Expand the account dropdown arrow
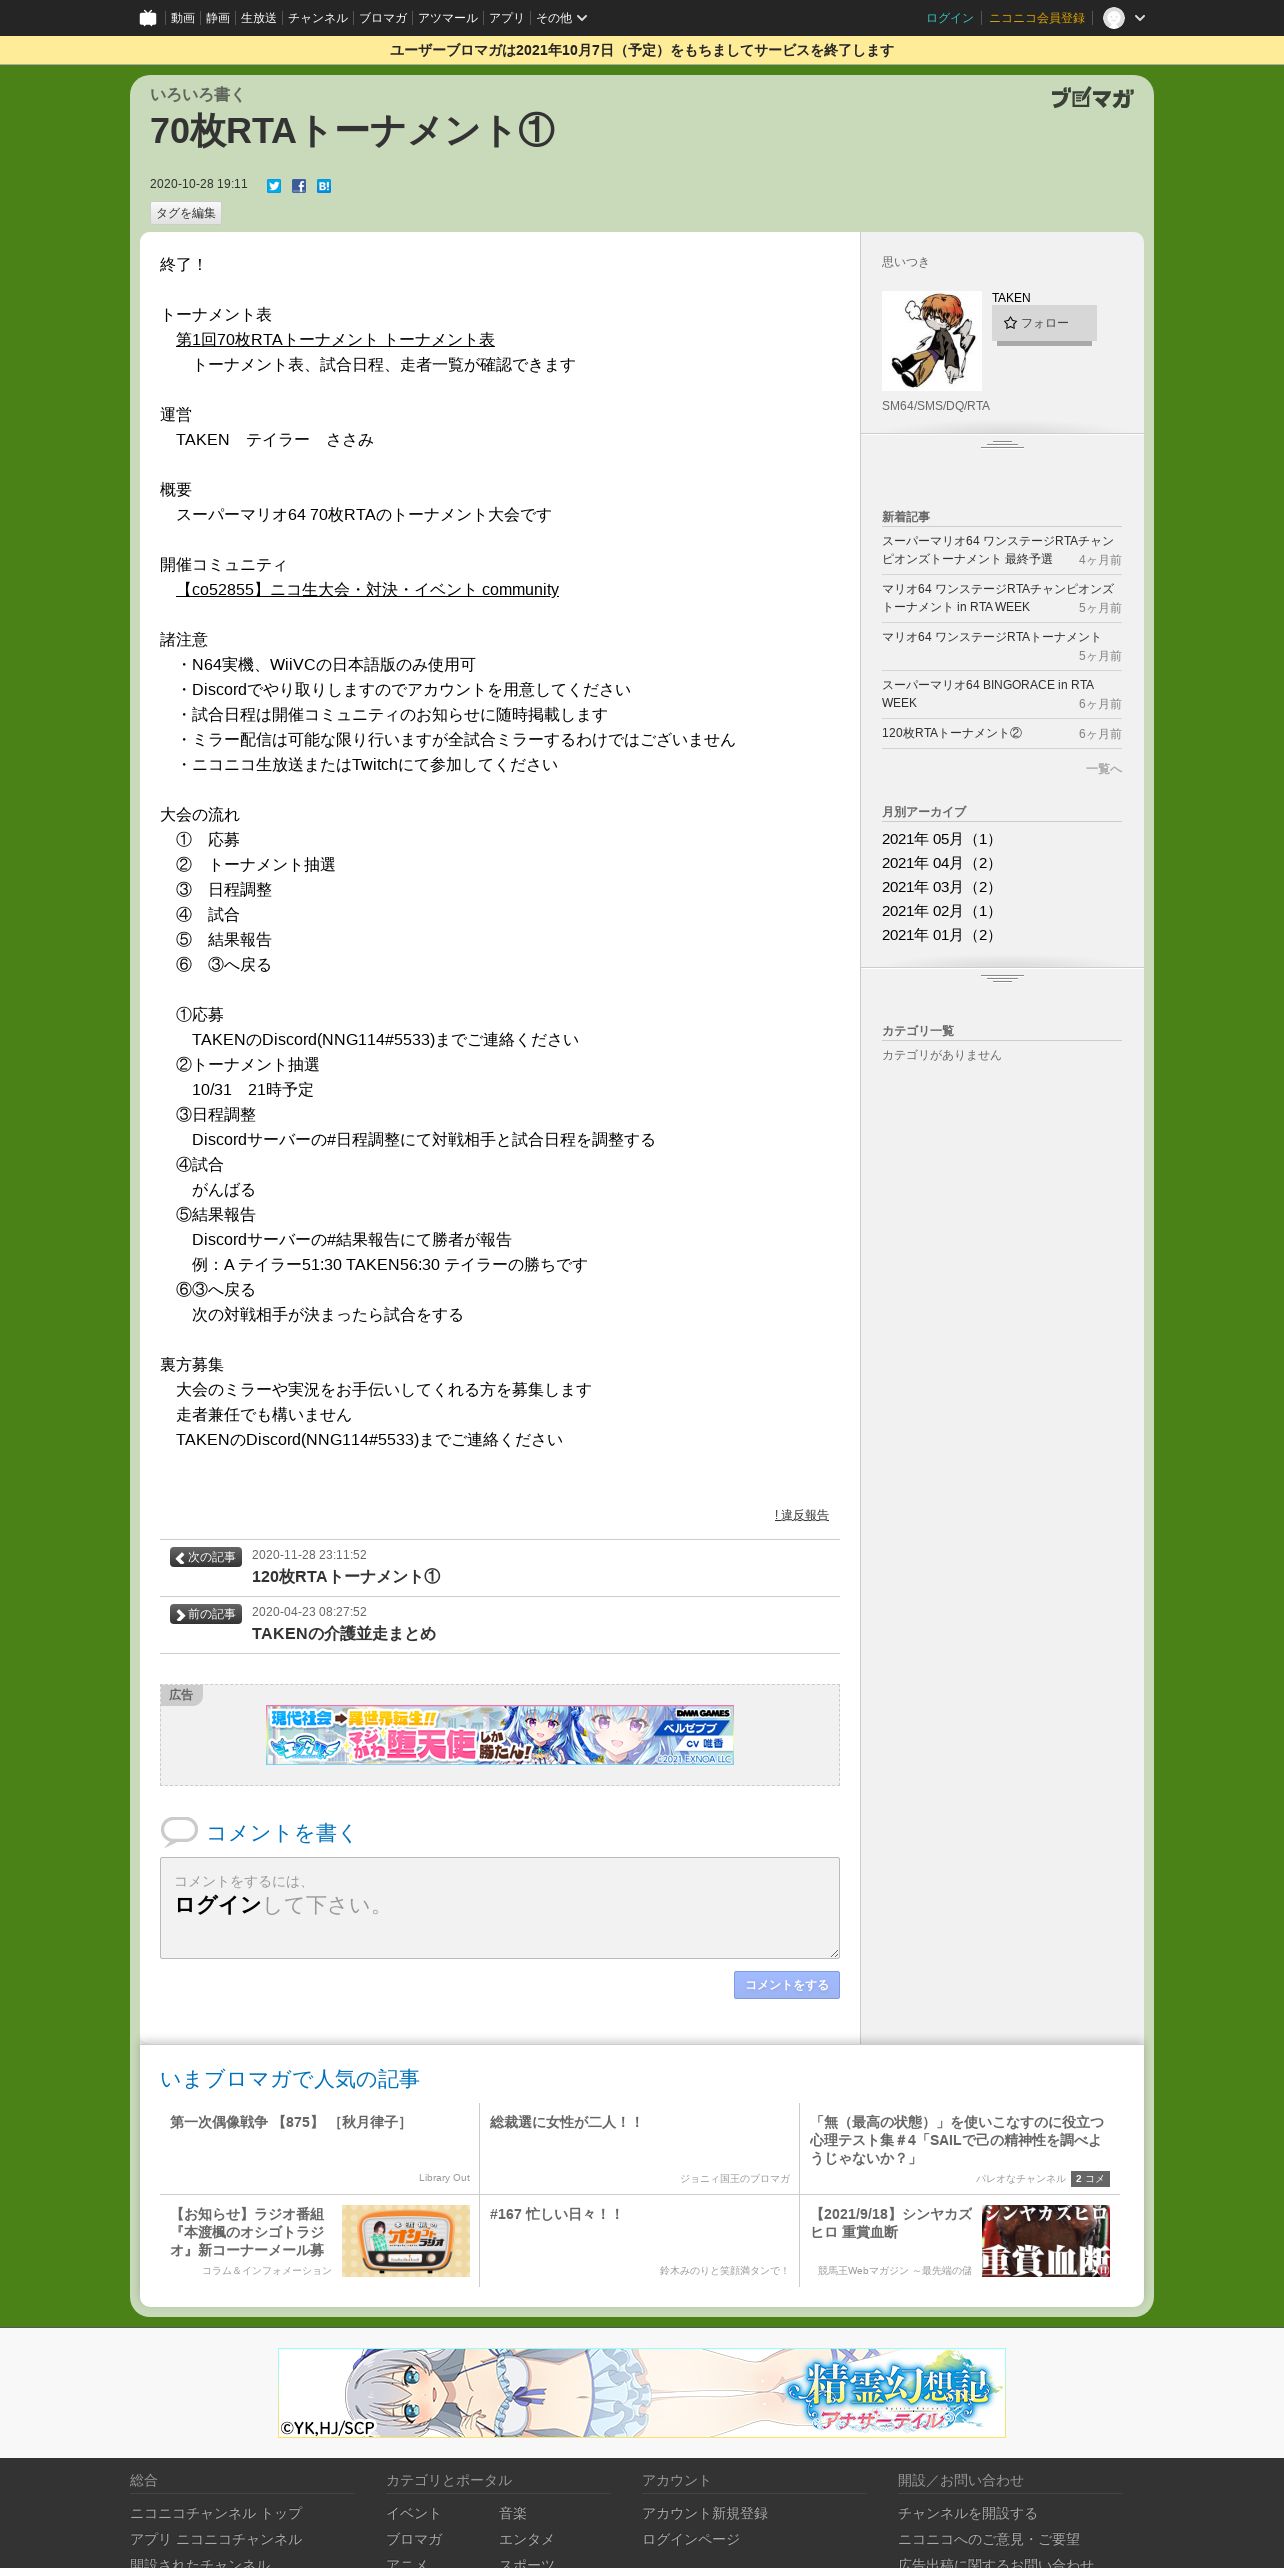This screenshot has width=1284, height=2568. click(x=1140, y=18)
